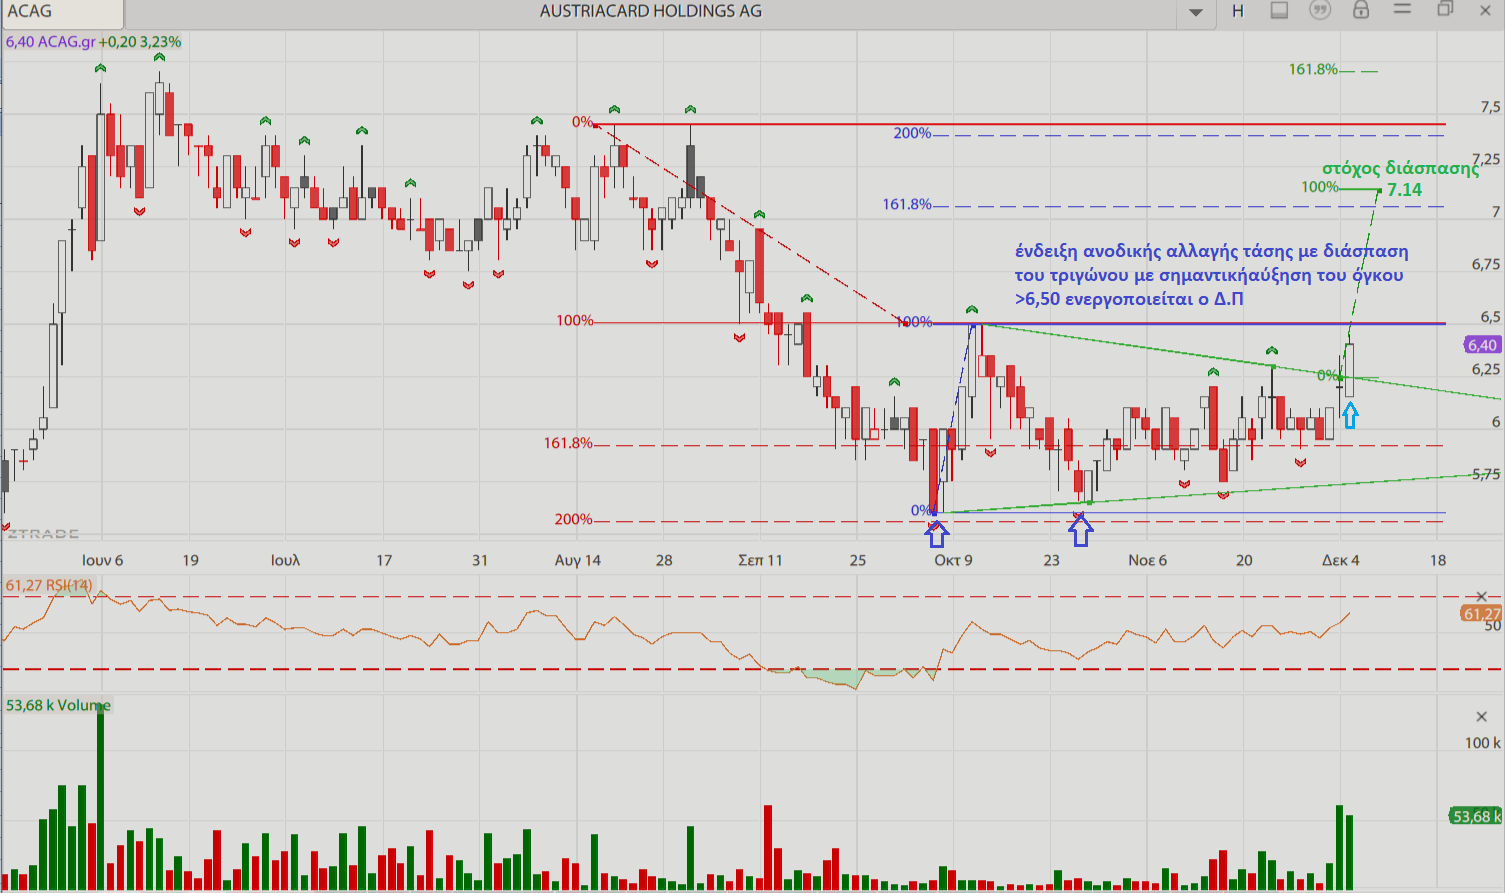Viewport: 1505px width, 893px height.
Task: Click the light blue up arrow marker
Action: [1350, 415]
